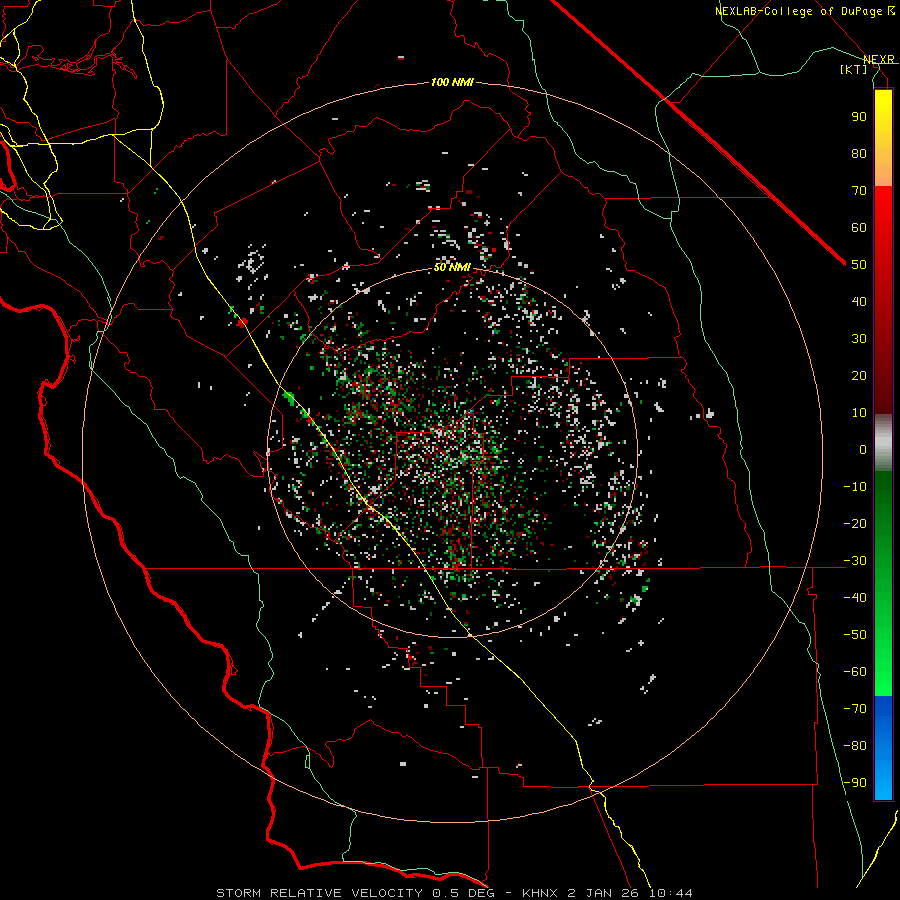The height and width of the screenshot is (900, 900).
Task: Click the 60 value on velocity scale
Action: [x=859, y=227]
